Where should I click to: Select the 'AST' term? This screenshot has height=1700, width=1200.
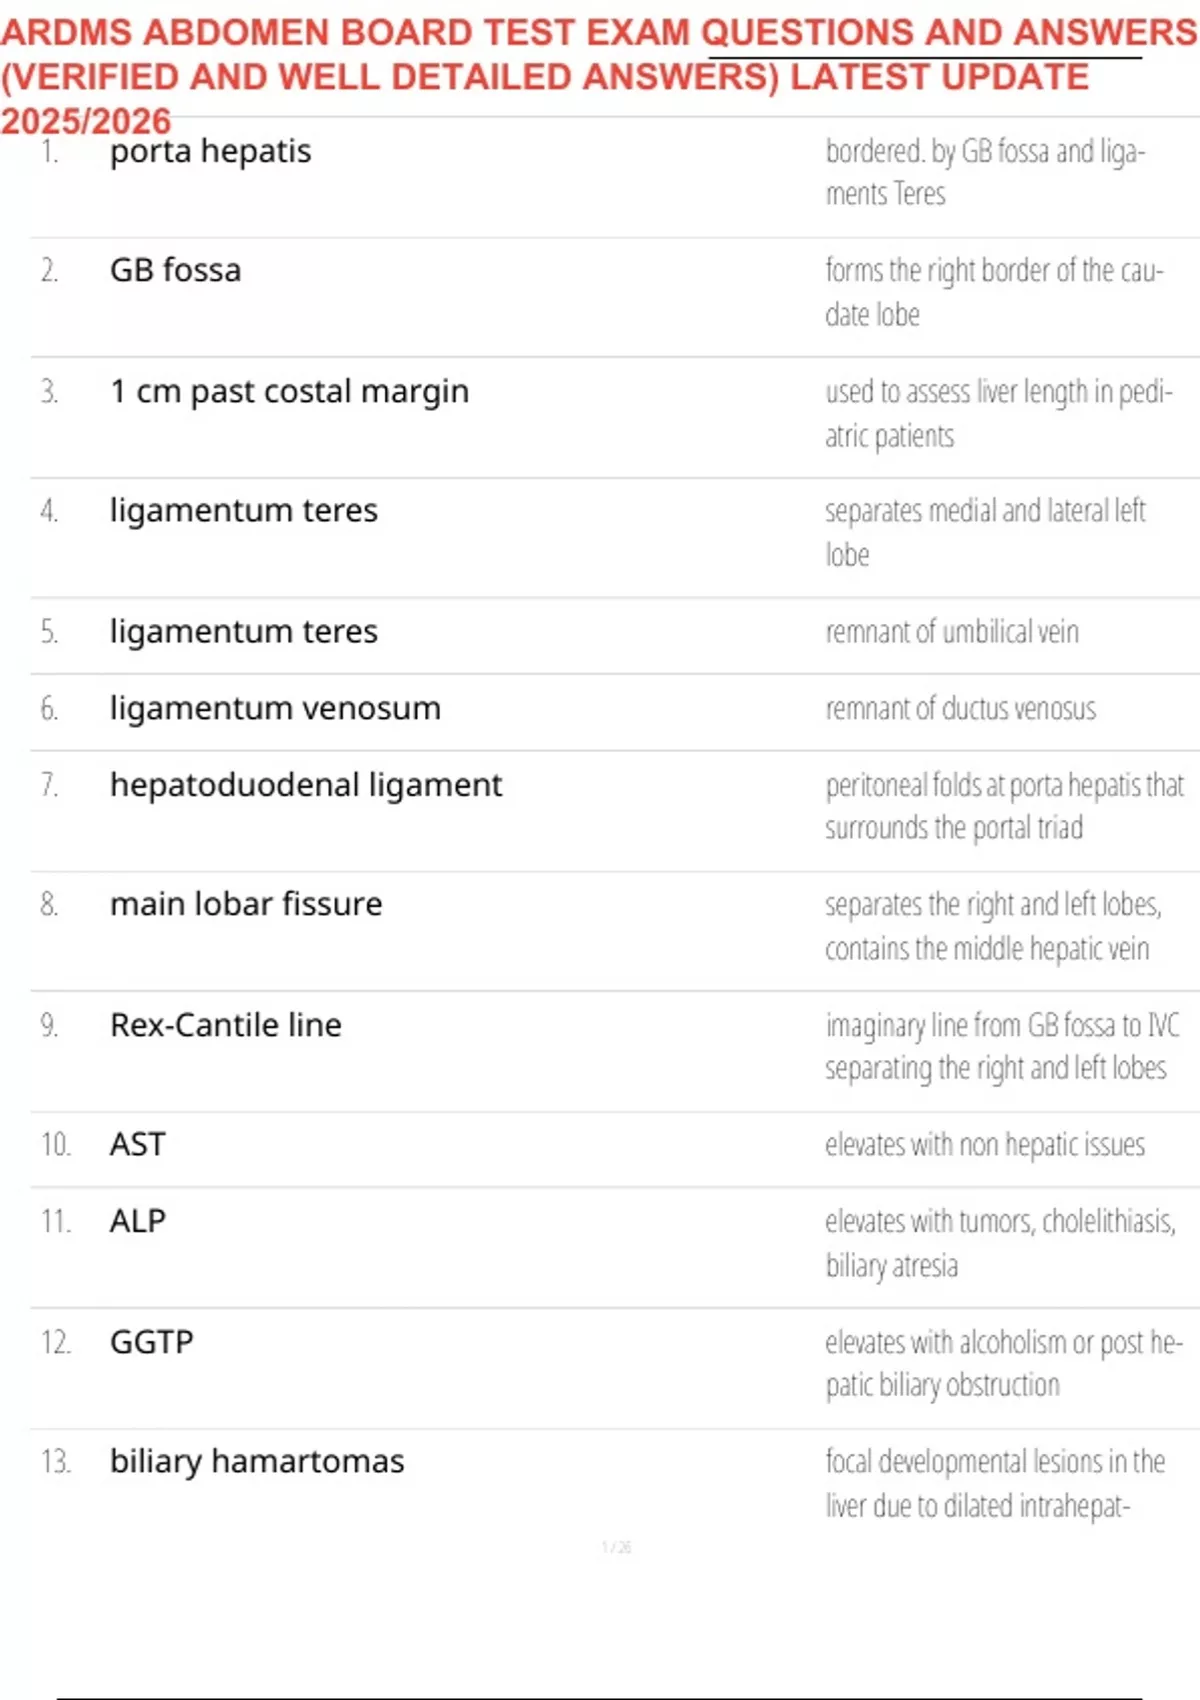click(x=137, y=1144)
